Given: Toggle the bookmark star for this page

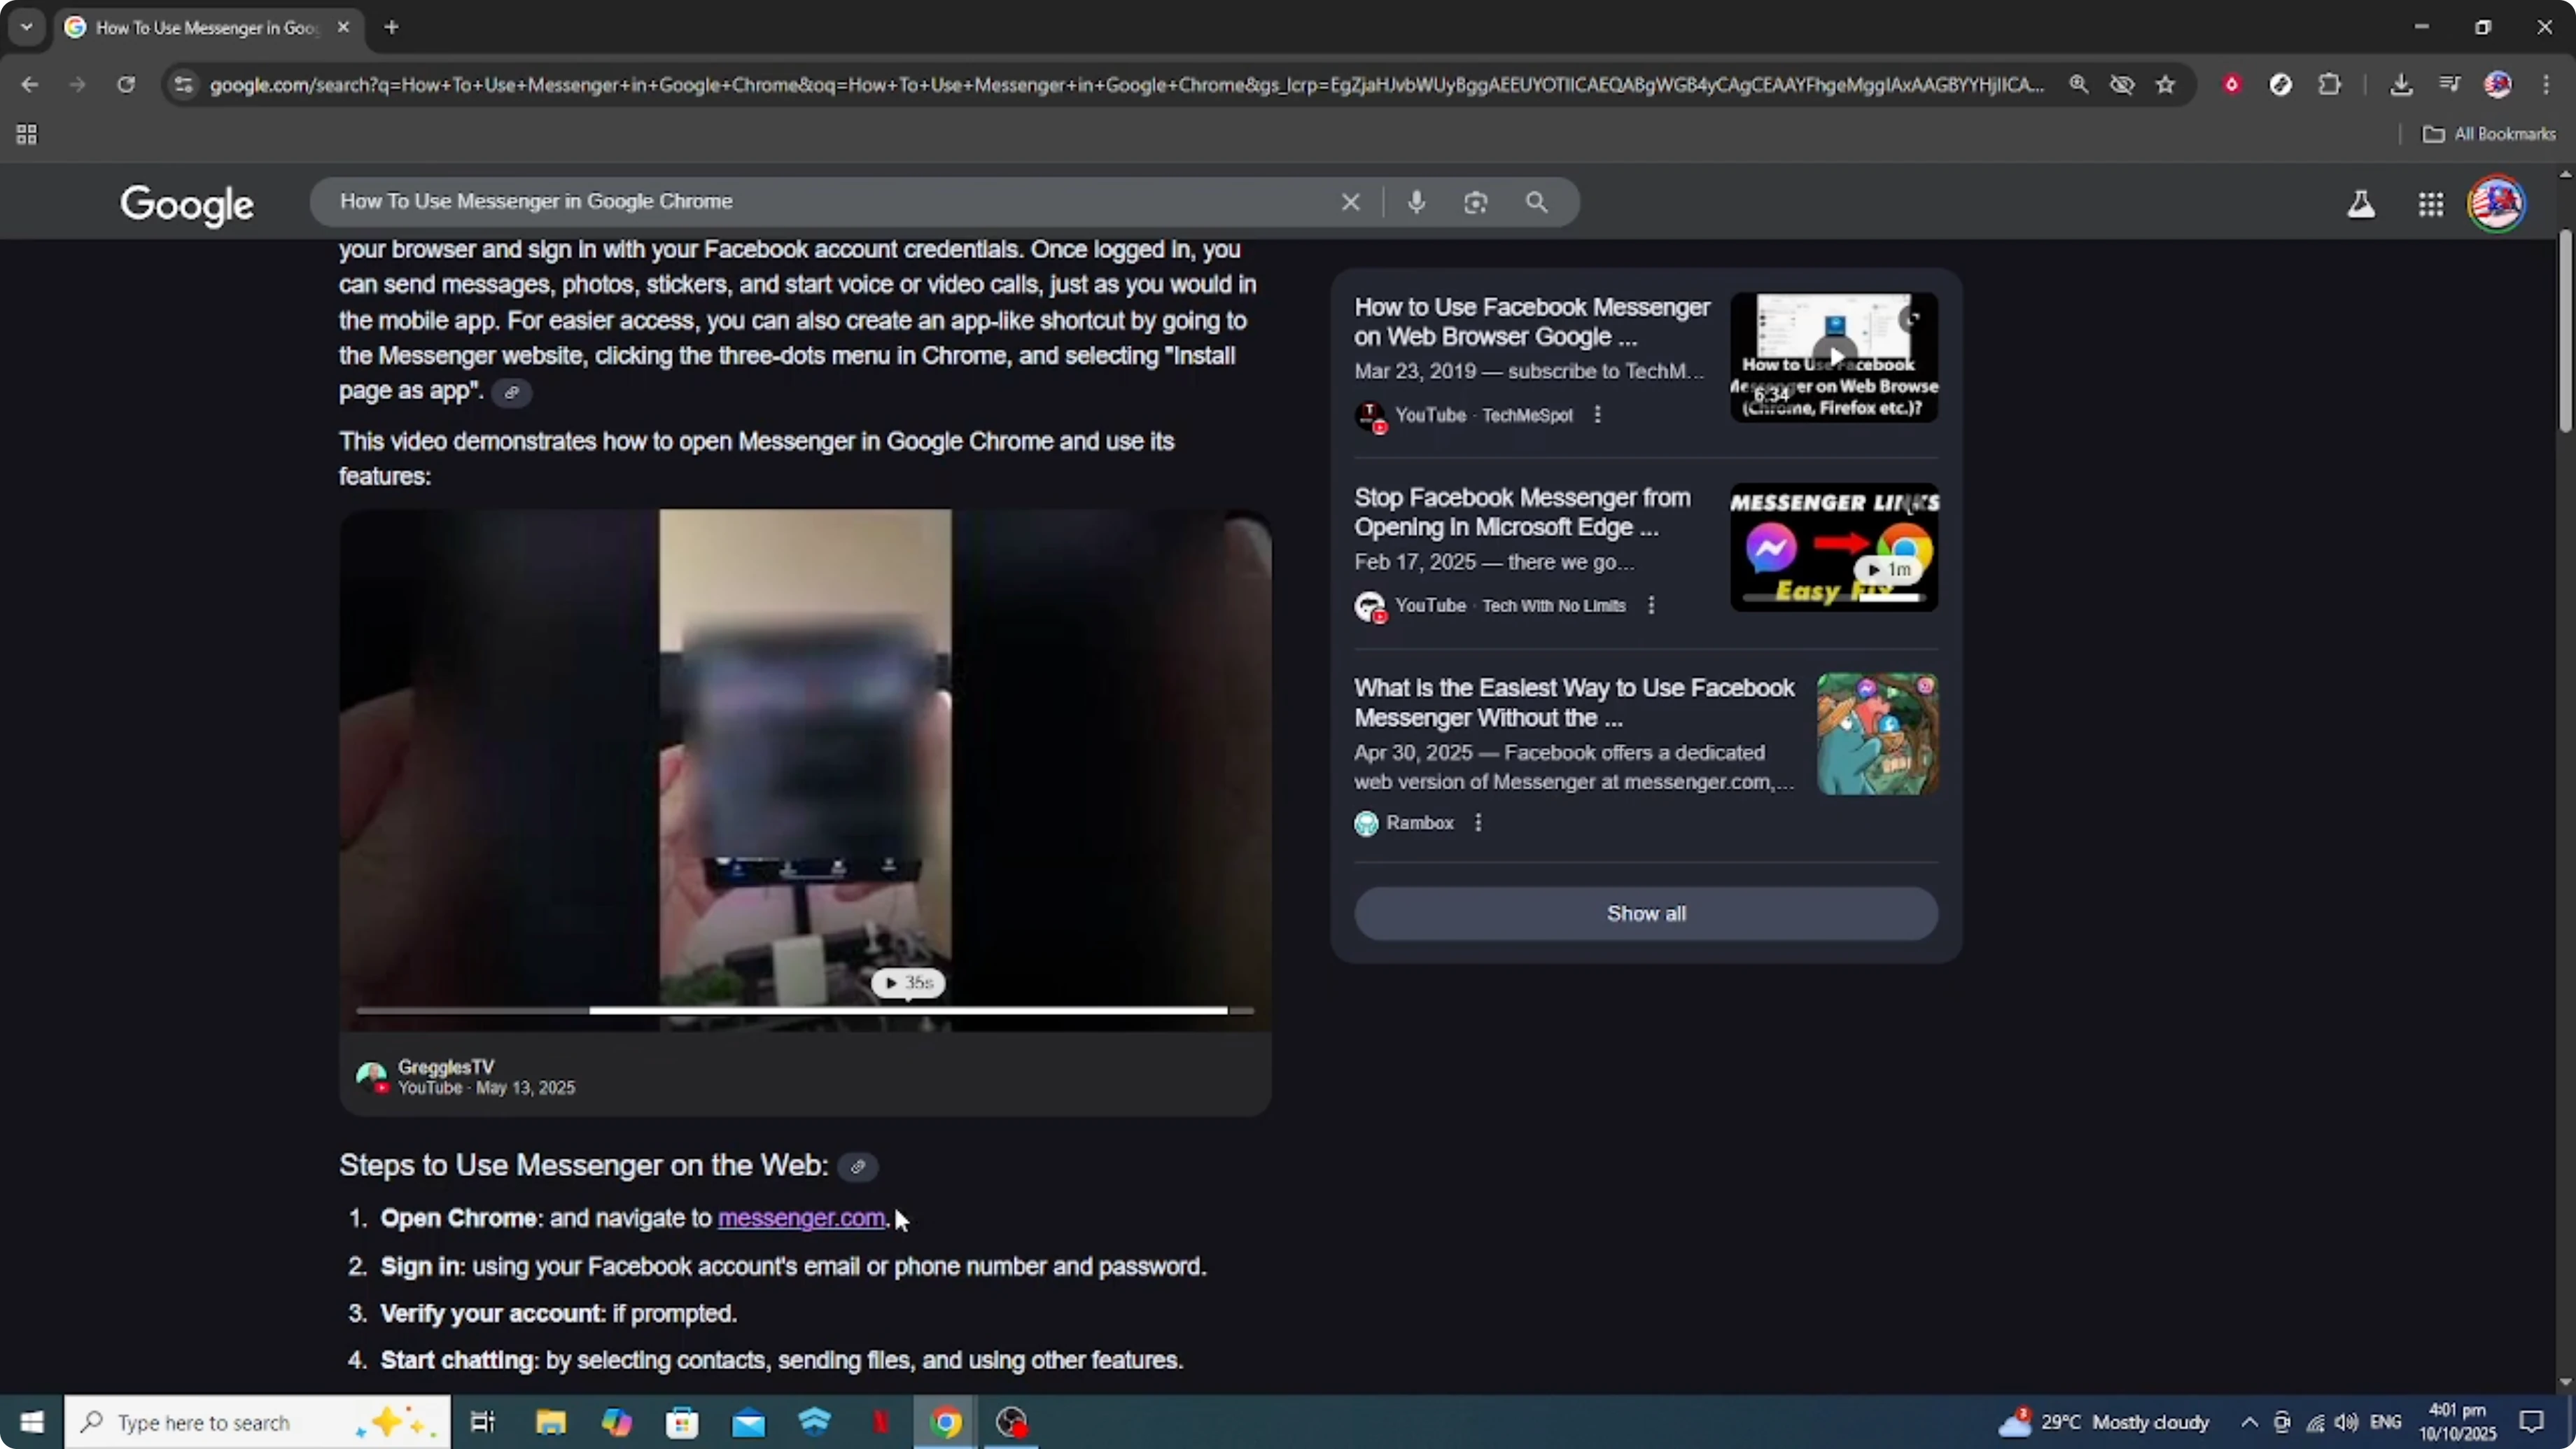Looking at the screenshot, I should click(2165, 85).
